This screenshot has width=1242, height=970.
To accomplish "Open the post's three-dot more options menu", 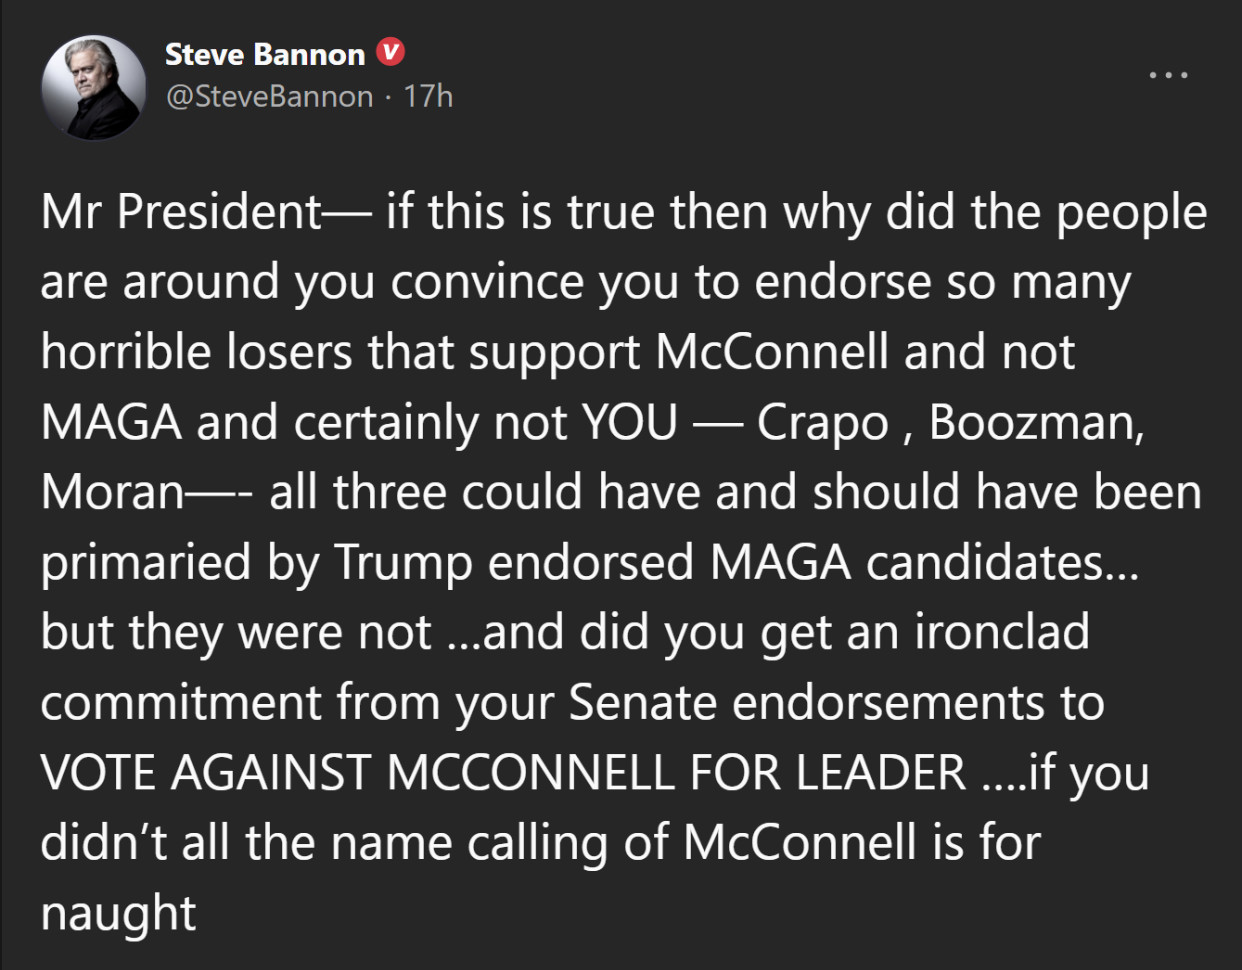I will [1168, 75].
